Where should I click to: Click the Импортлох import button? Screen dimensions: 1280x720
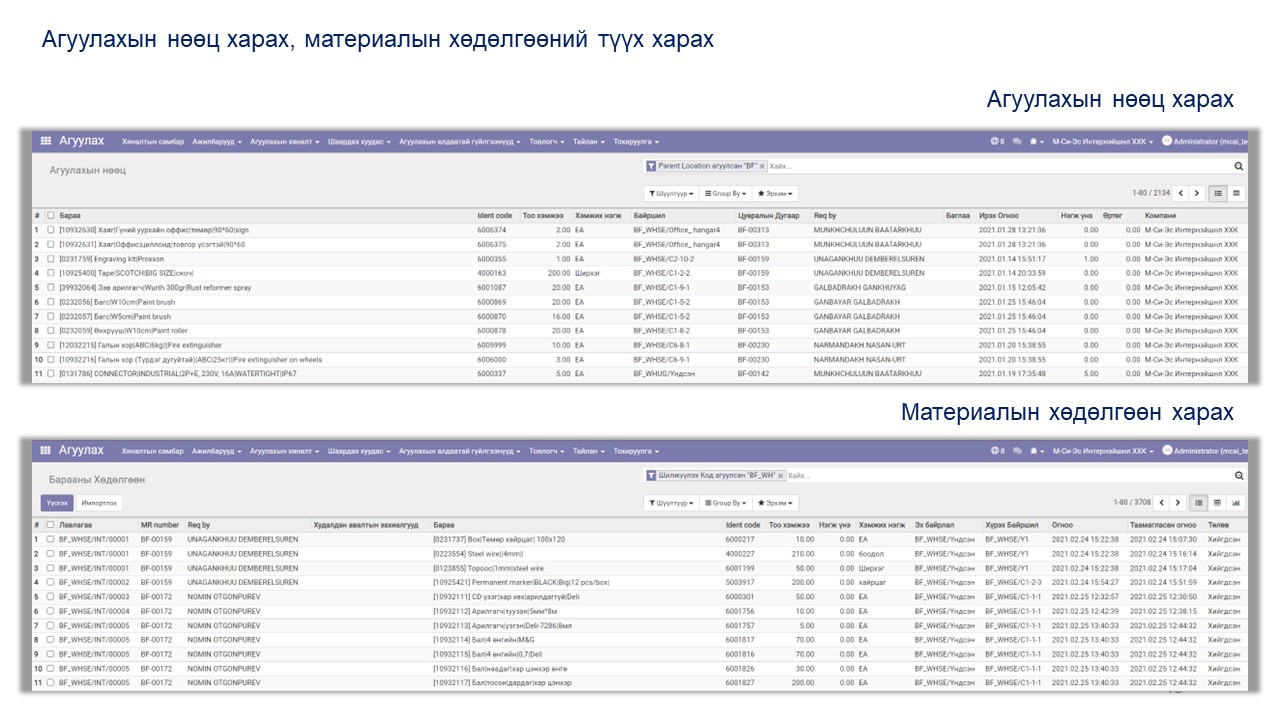[100, 503]
